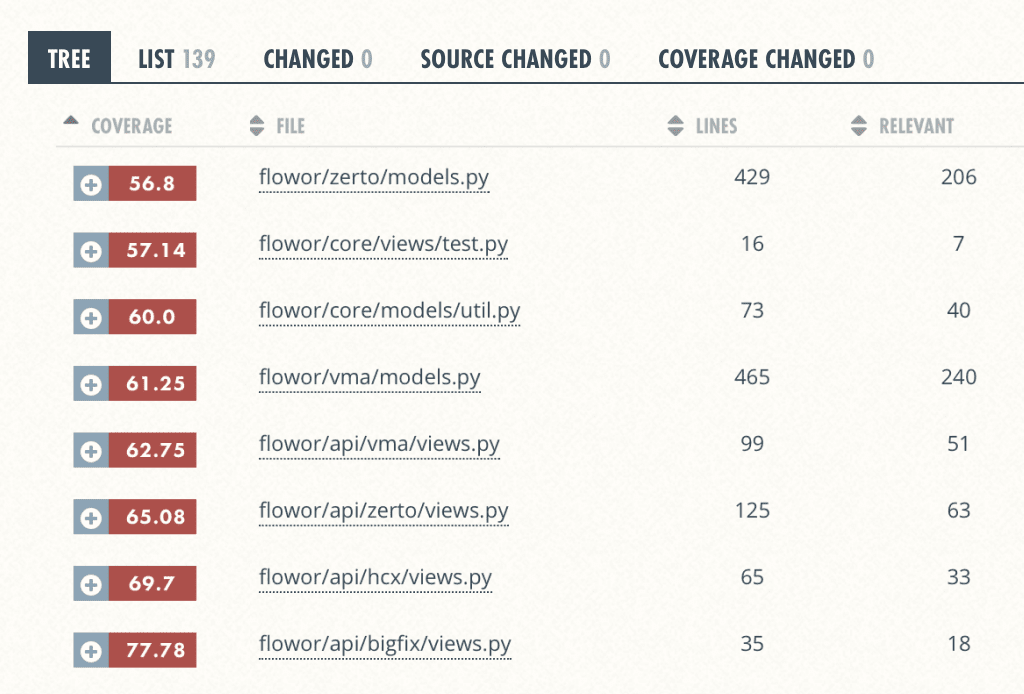Open flowor/zerto/models.py file link
Screen dimensions: 1024x694
374,178
